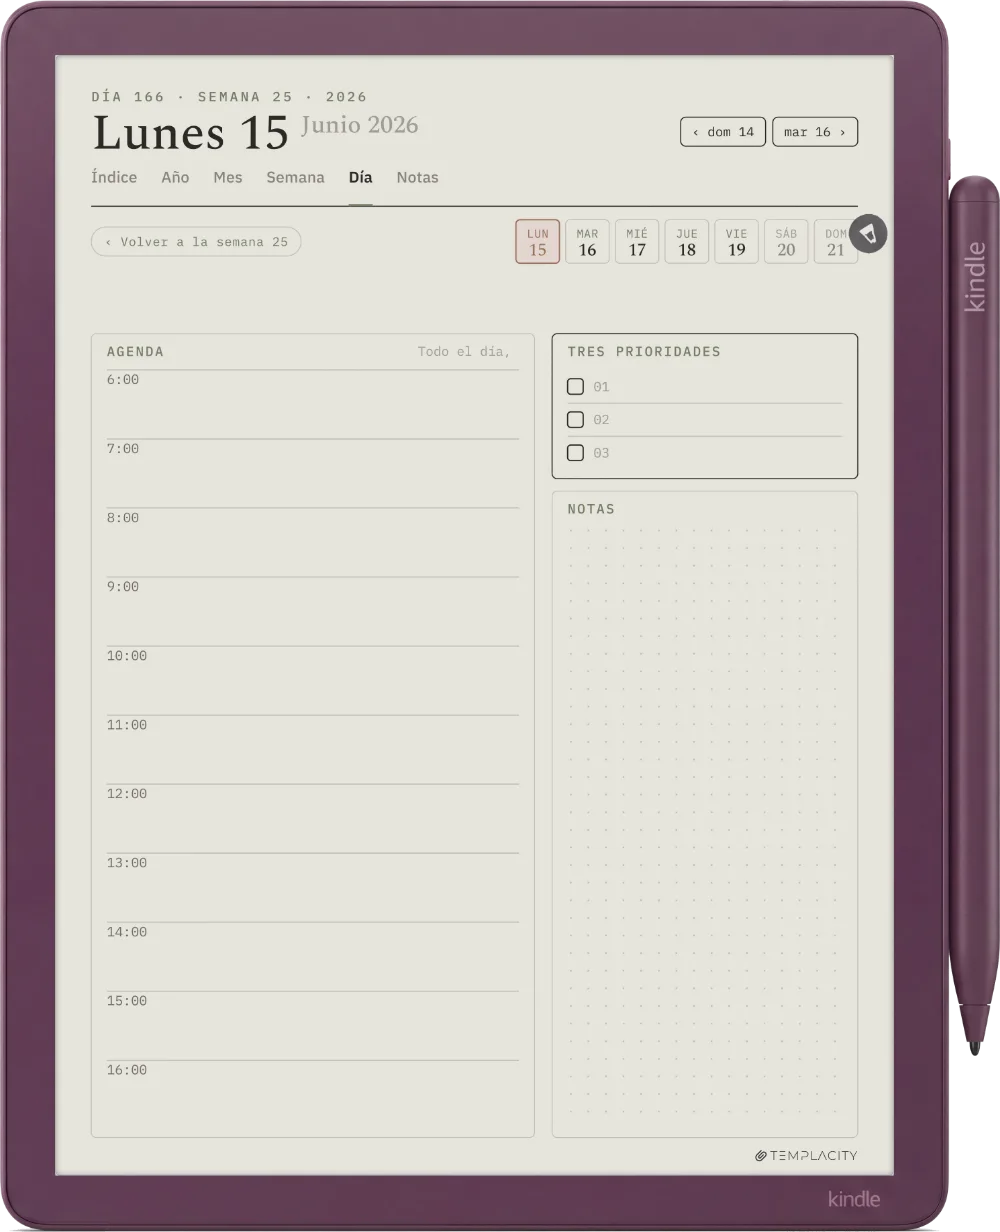Select the Día tab
The height and width of the screenshot is (1232, 1000).
point(360,177)
